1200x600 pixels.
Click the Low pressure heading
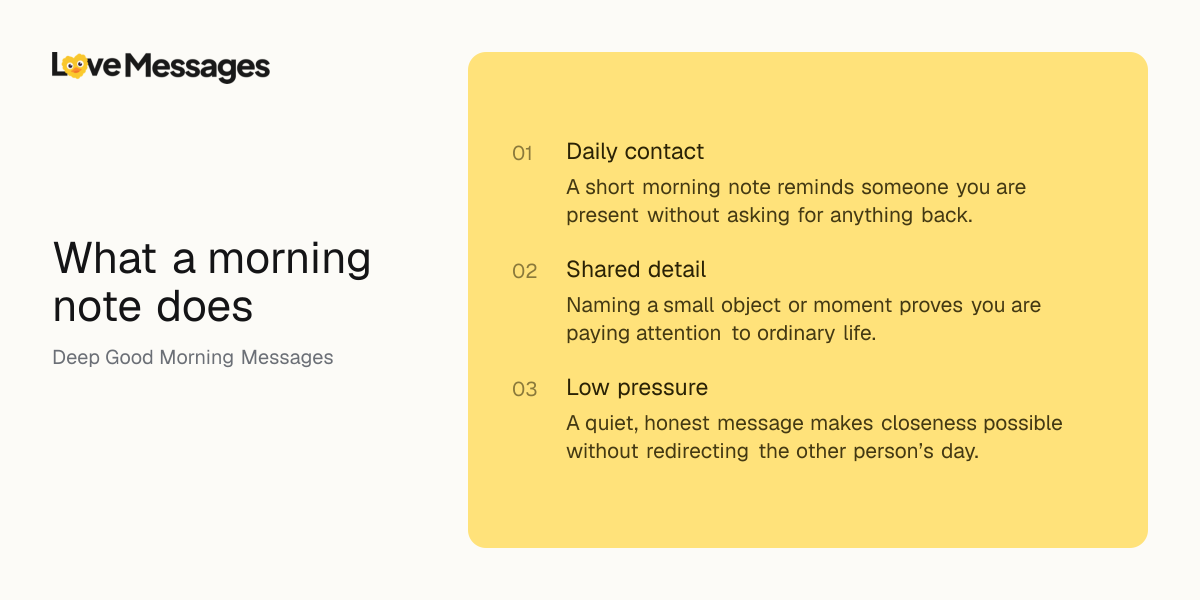click(637, 388)
